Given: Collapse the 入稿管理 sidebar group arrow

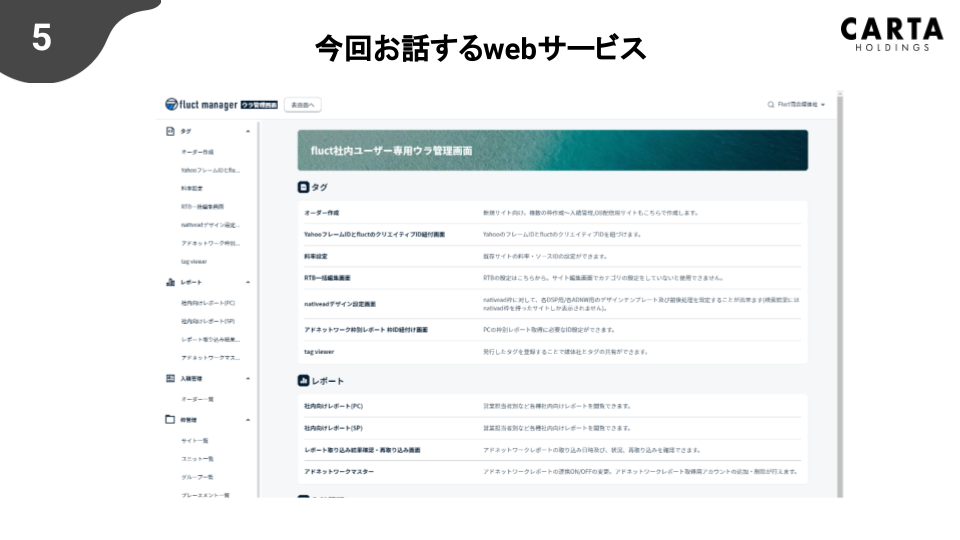Looking at the screenshot, I should pos(248,378).
